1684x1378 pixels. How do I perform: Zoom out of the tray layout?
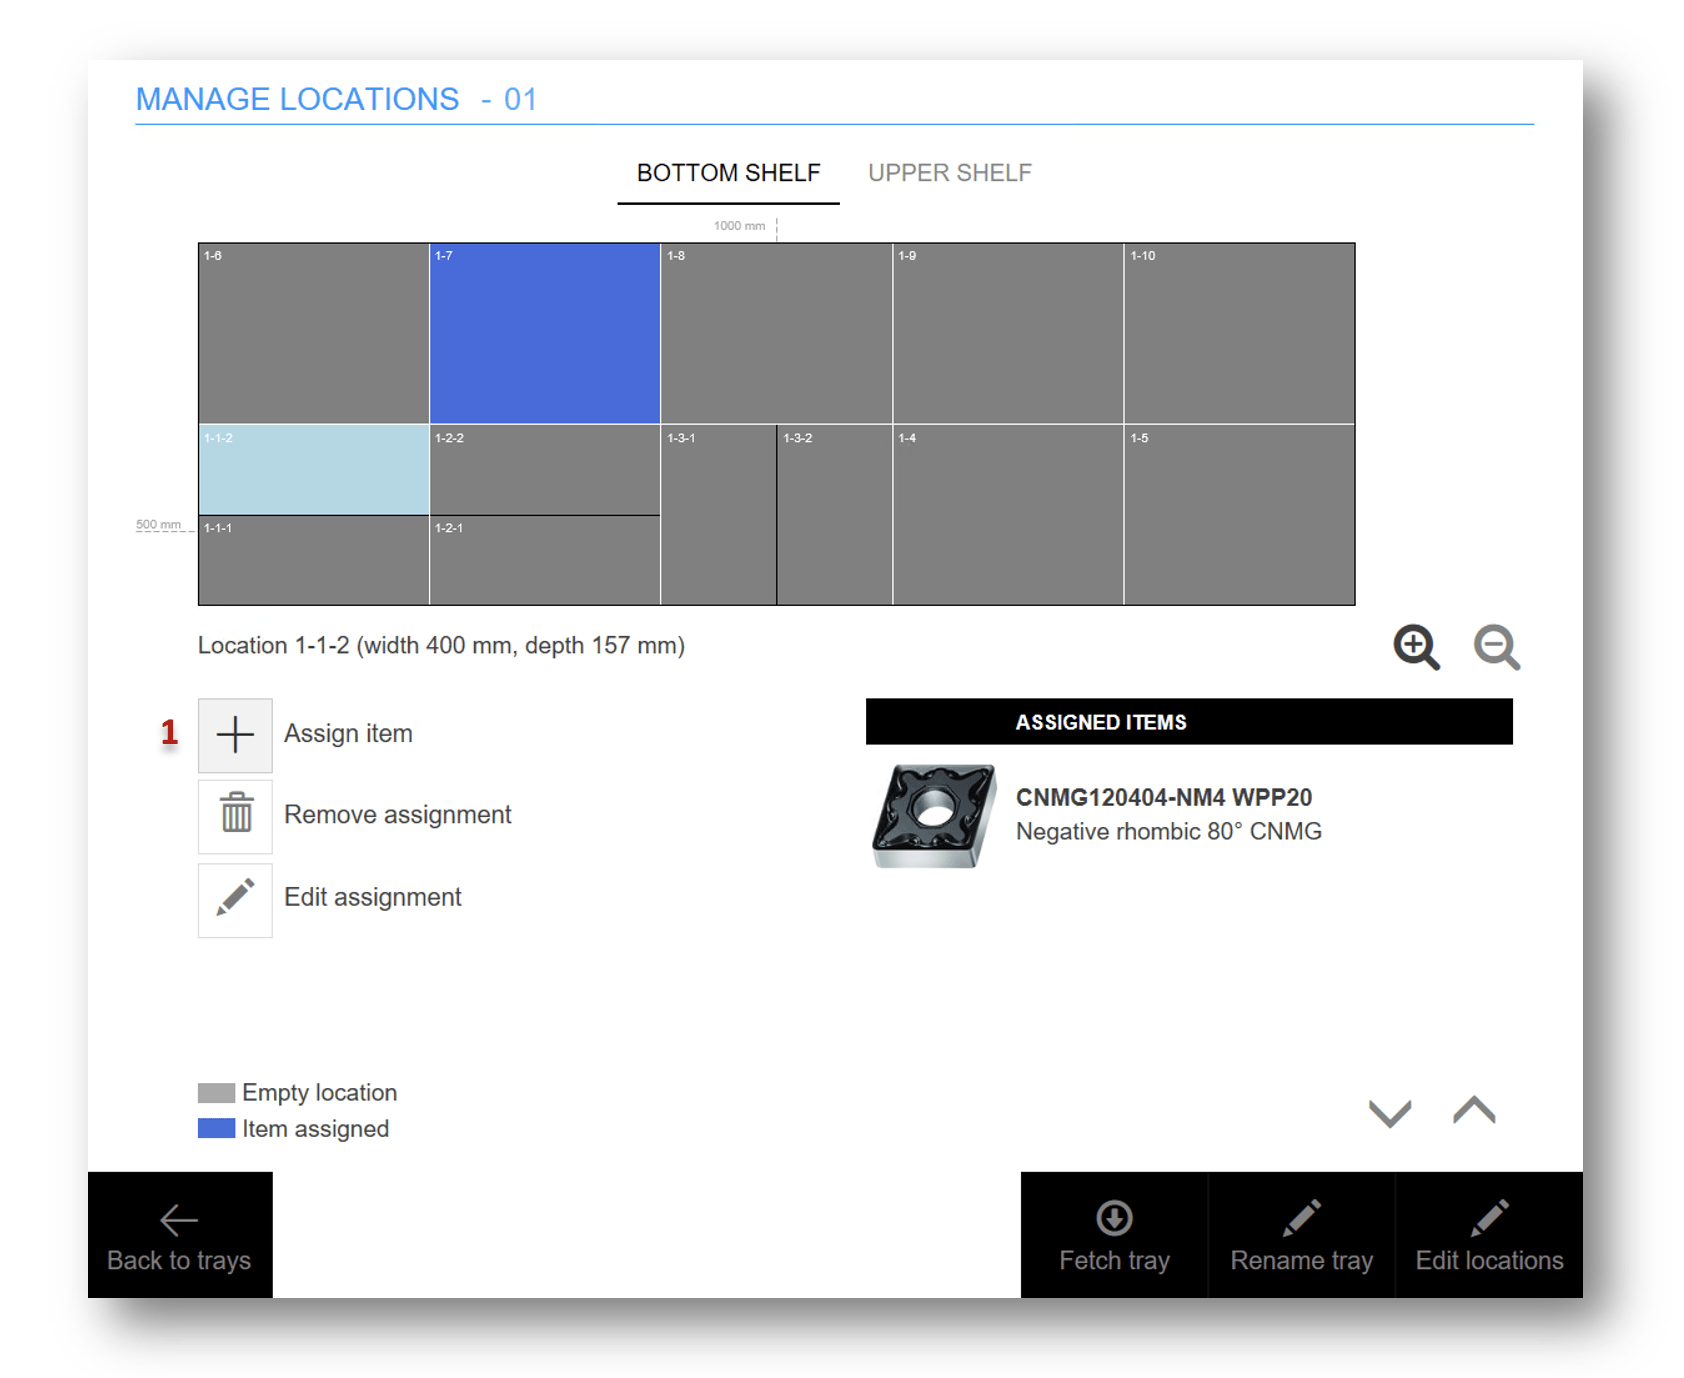1496,647
